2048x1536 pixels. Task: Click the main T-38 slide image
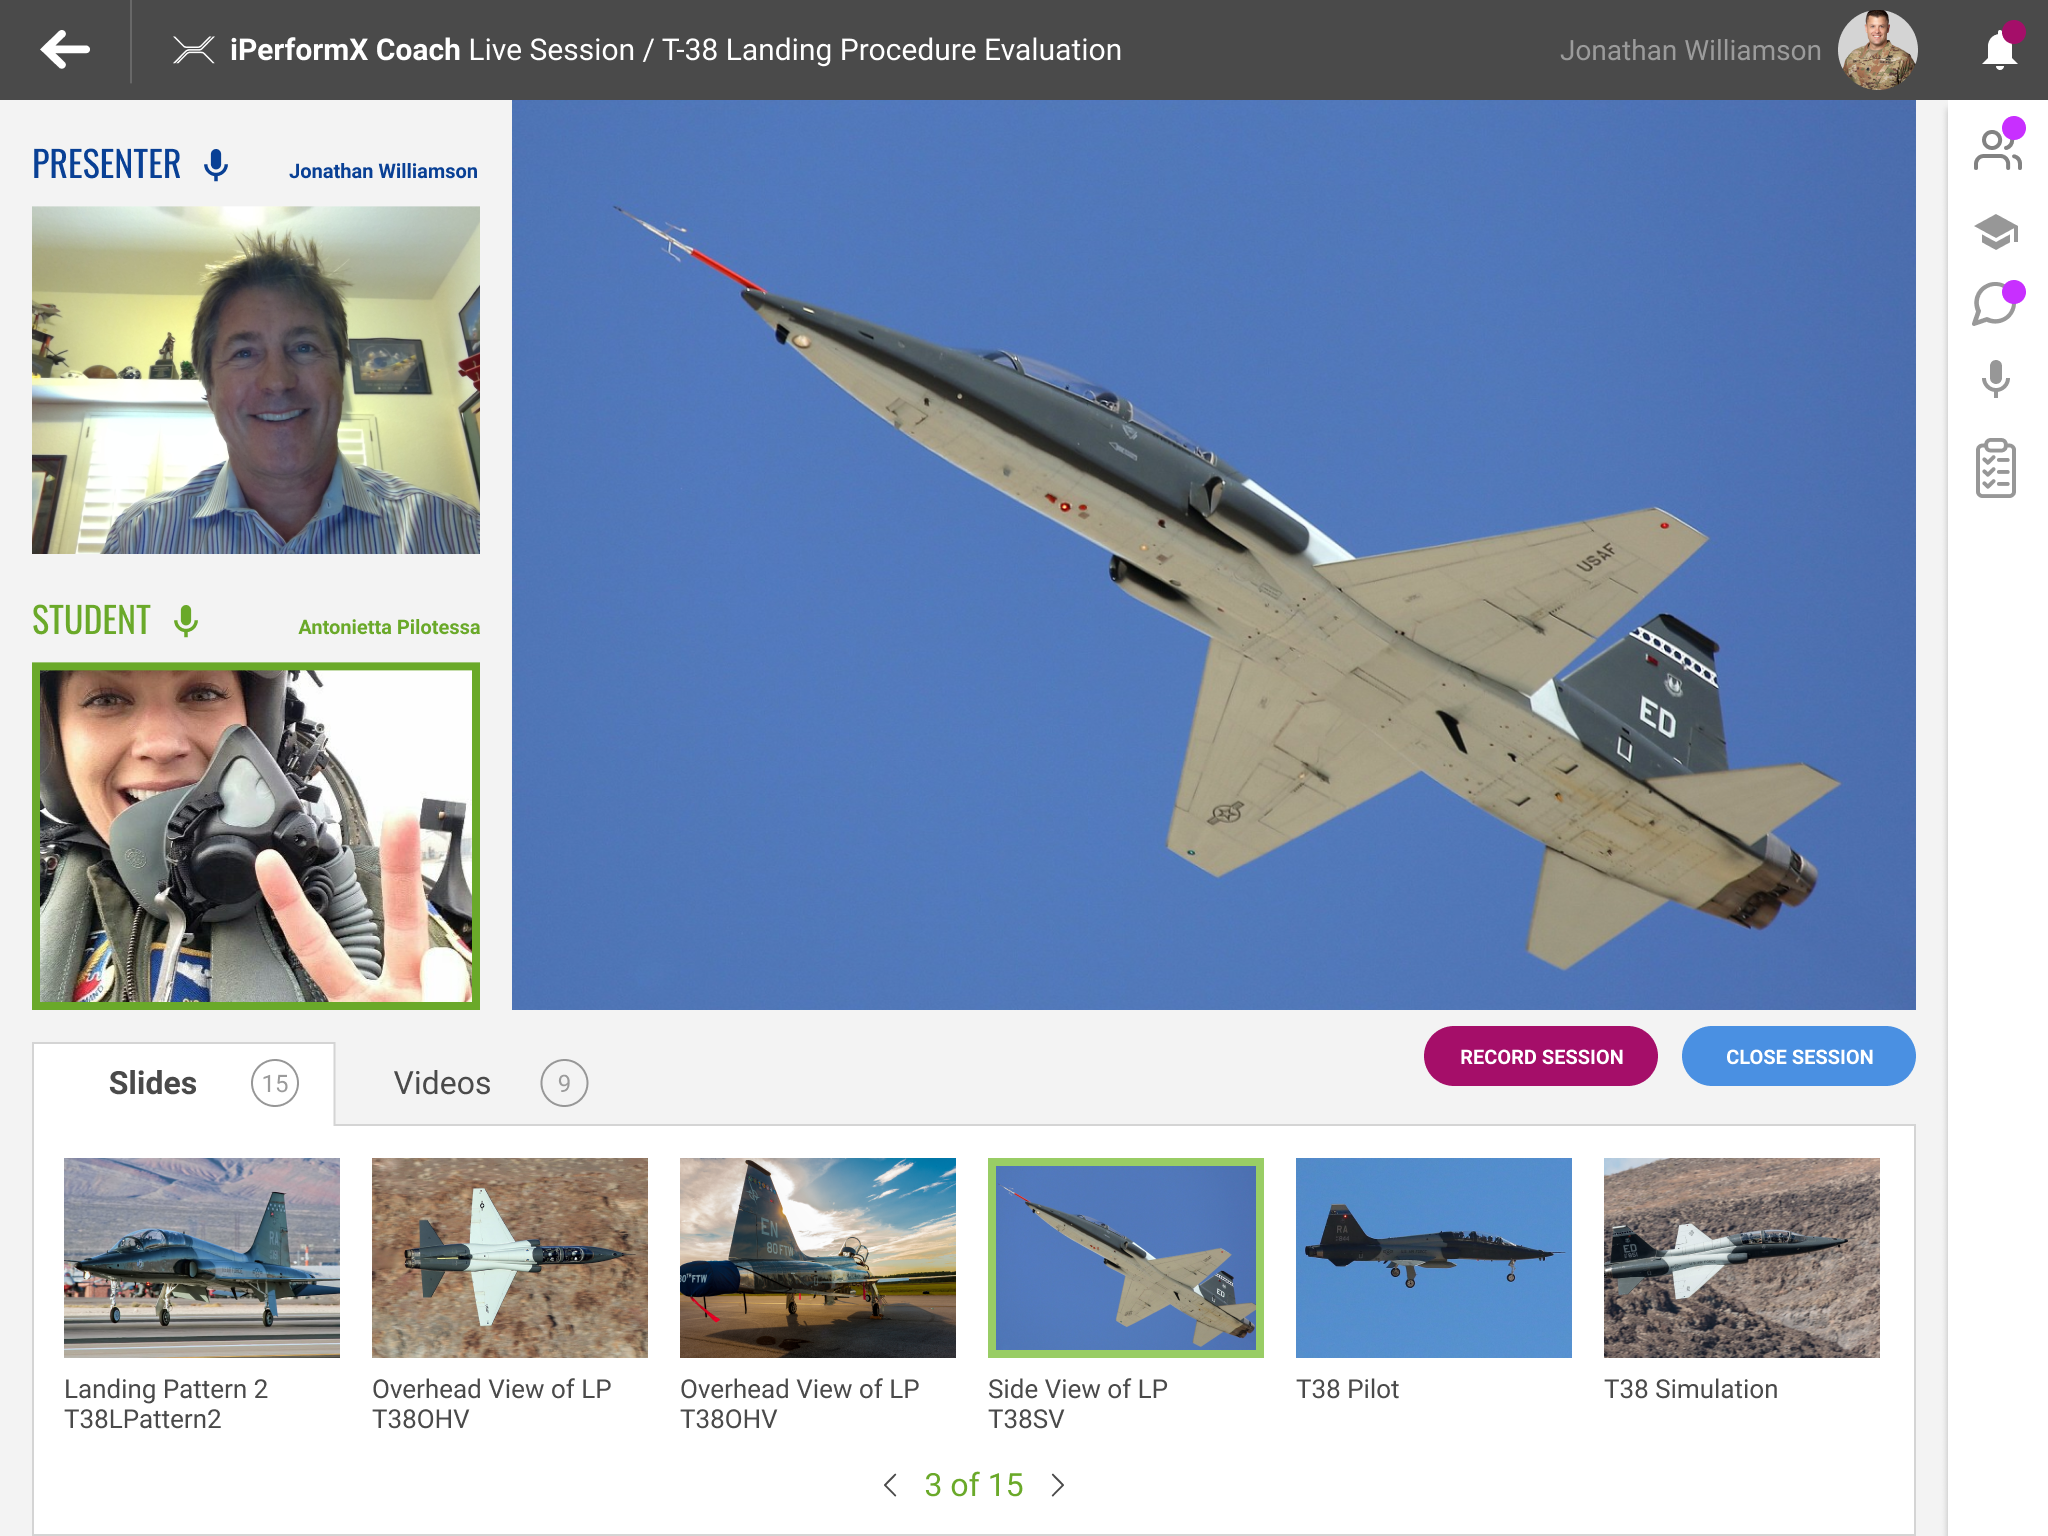click(x=1214, y=555)
